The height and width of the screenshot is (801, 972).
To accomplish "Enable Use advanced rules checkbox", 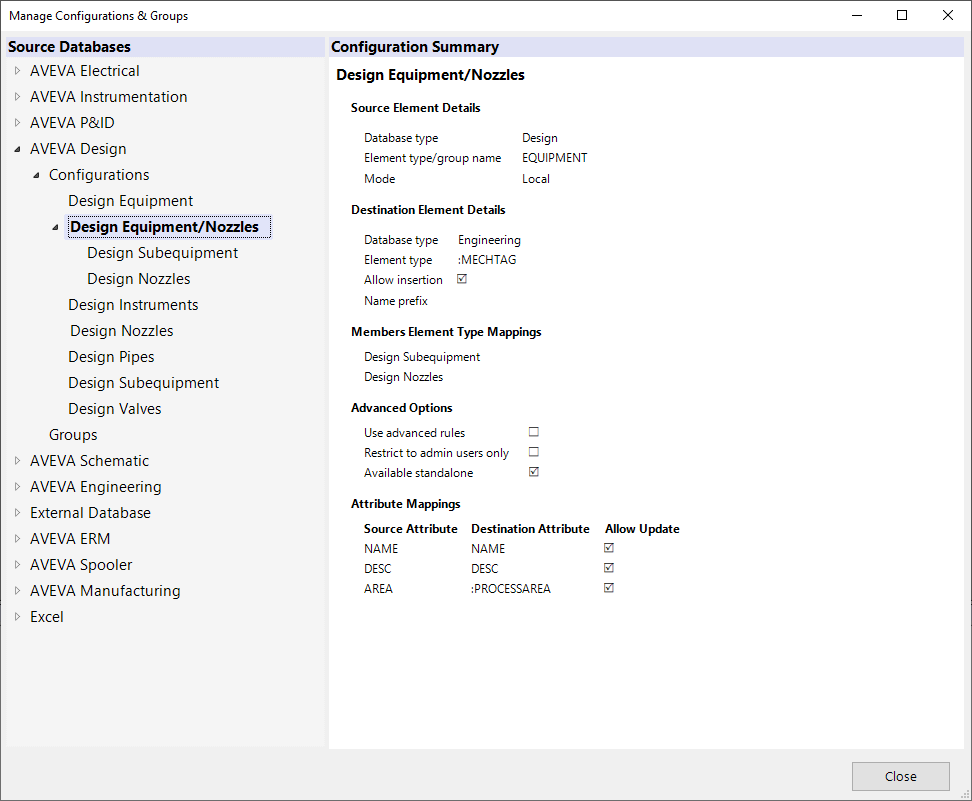I will pos(534,431).
